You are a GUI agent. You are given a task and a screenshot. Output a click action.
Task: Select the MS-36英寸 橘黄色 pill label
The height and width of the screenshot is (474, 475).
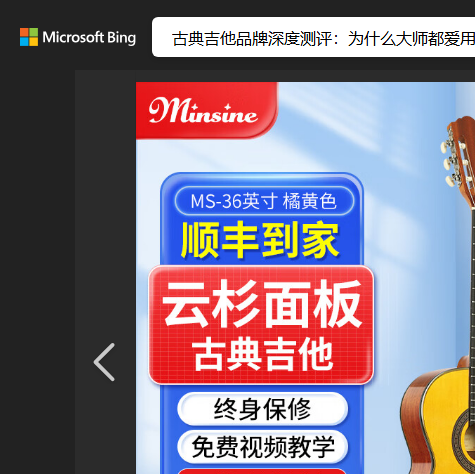(x=264, y=201)
